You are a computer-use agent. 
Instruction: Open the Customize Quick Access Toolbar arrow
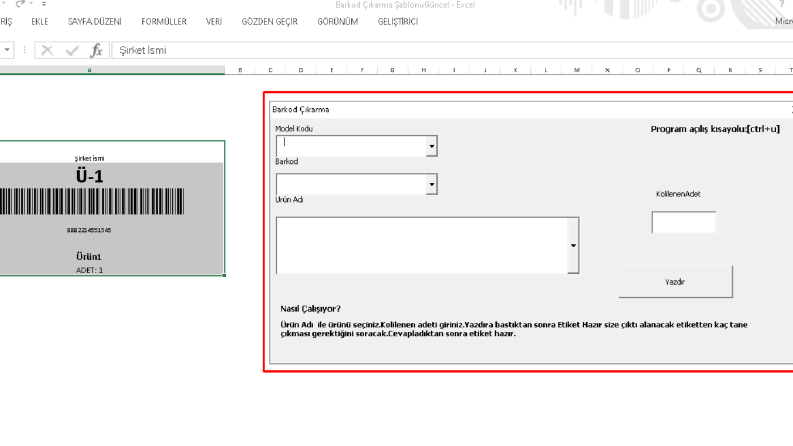point(43,4)
